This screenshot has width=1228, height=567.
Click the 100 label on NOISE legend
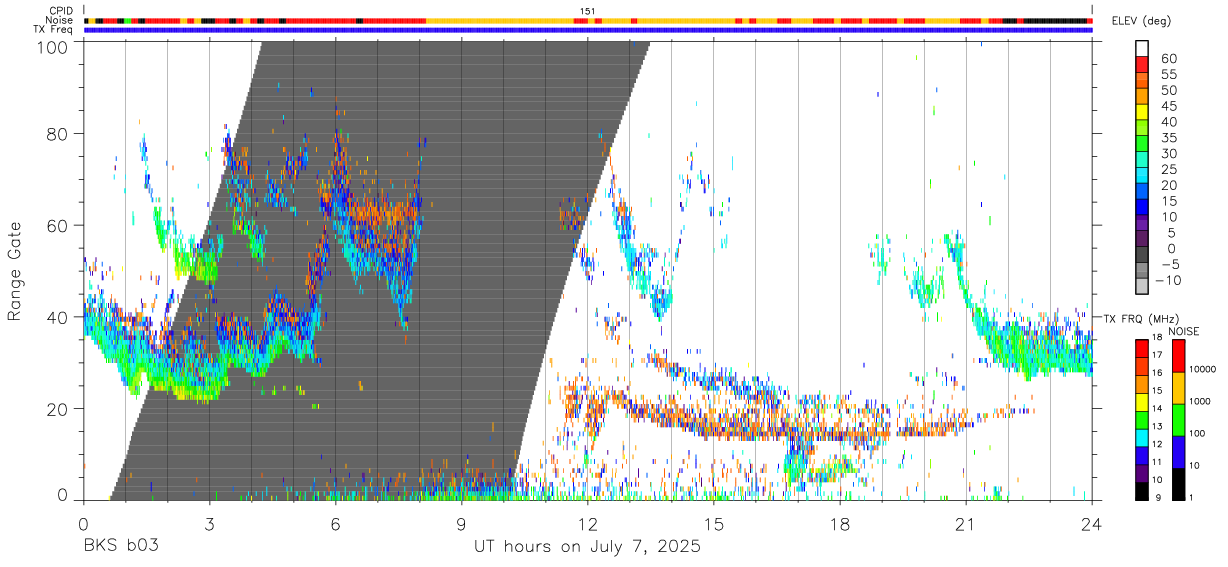pos(1198,433)
